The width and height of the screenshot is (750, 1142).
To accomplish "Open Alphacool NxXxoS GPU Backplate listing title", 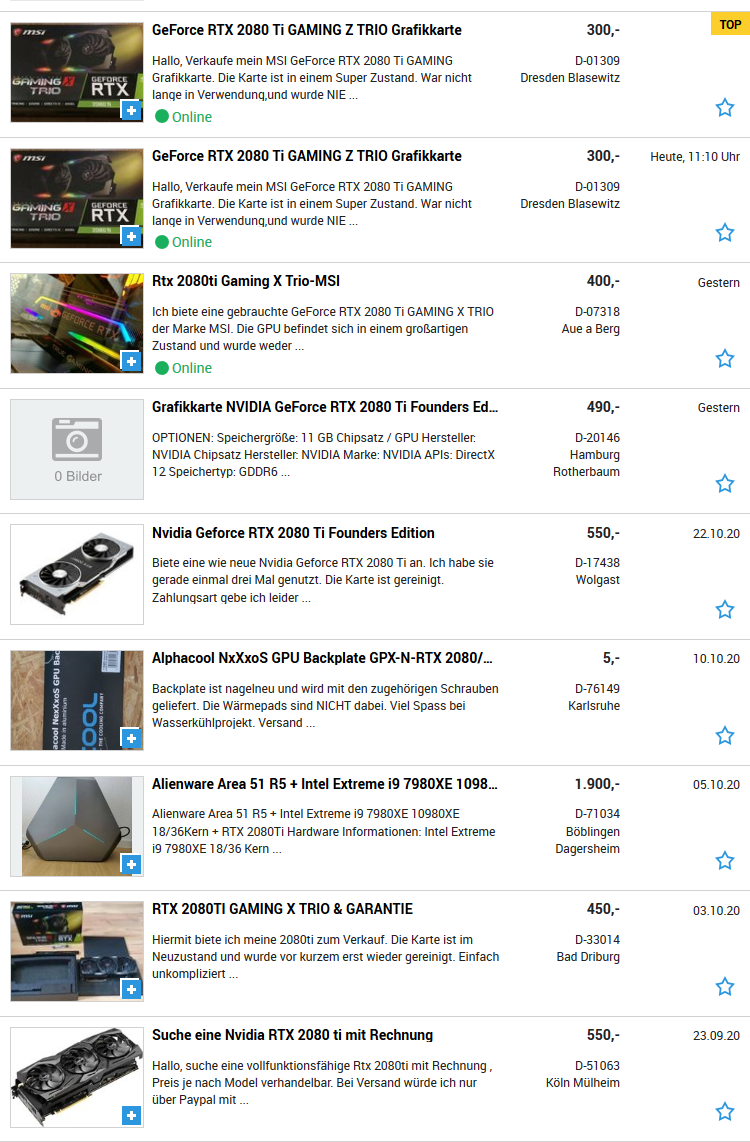I will pos(323,658).
